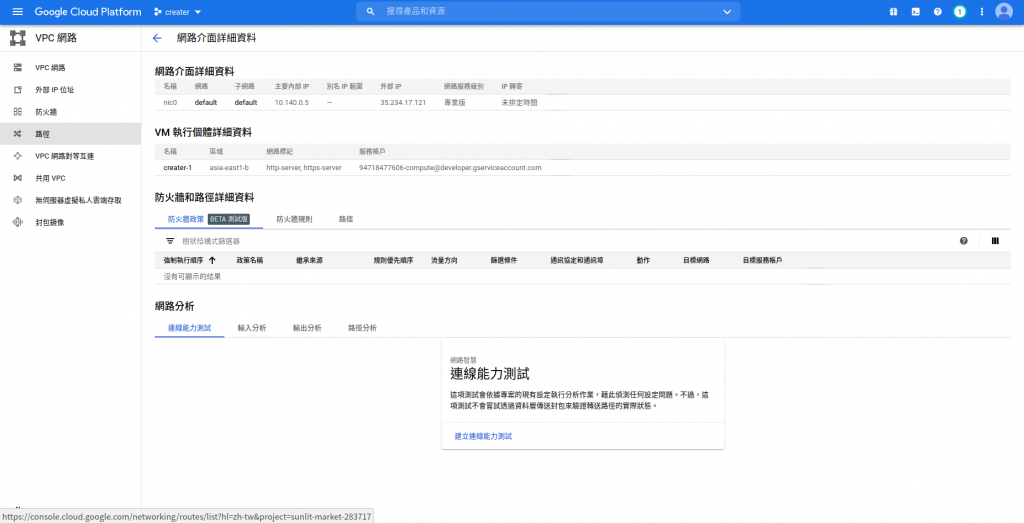The image size is (1024, 523).
Task: Switch to the 輸入分析 tab
Action: pyautogui.click(x=251, y=328)
